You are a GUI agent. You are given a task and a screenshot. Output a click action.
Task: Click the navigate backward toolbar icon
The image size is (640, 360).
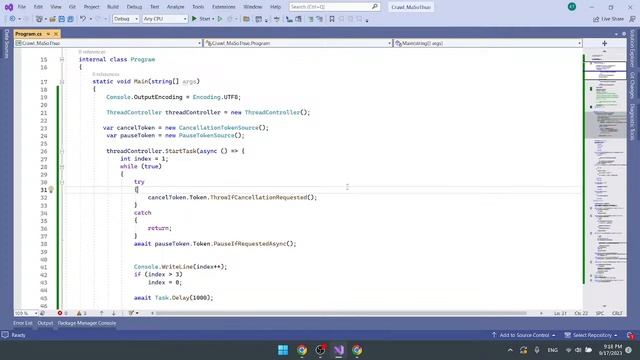click(x=12, y=19)
